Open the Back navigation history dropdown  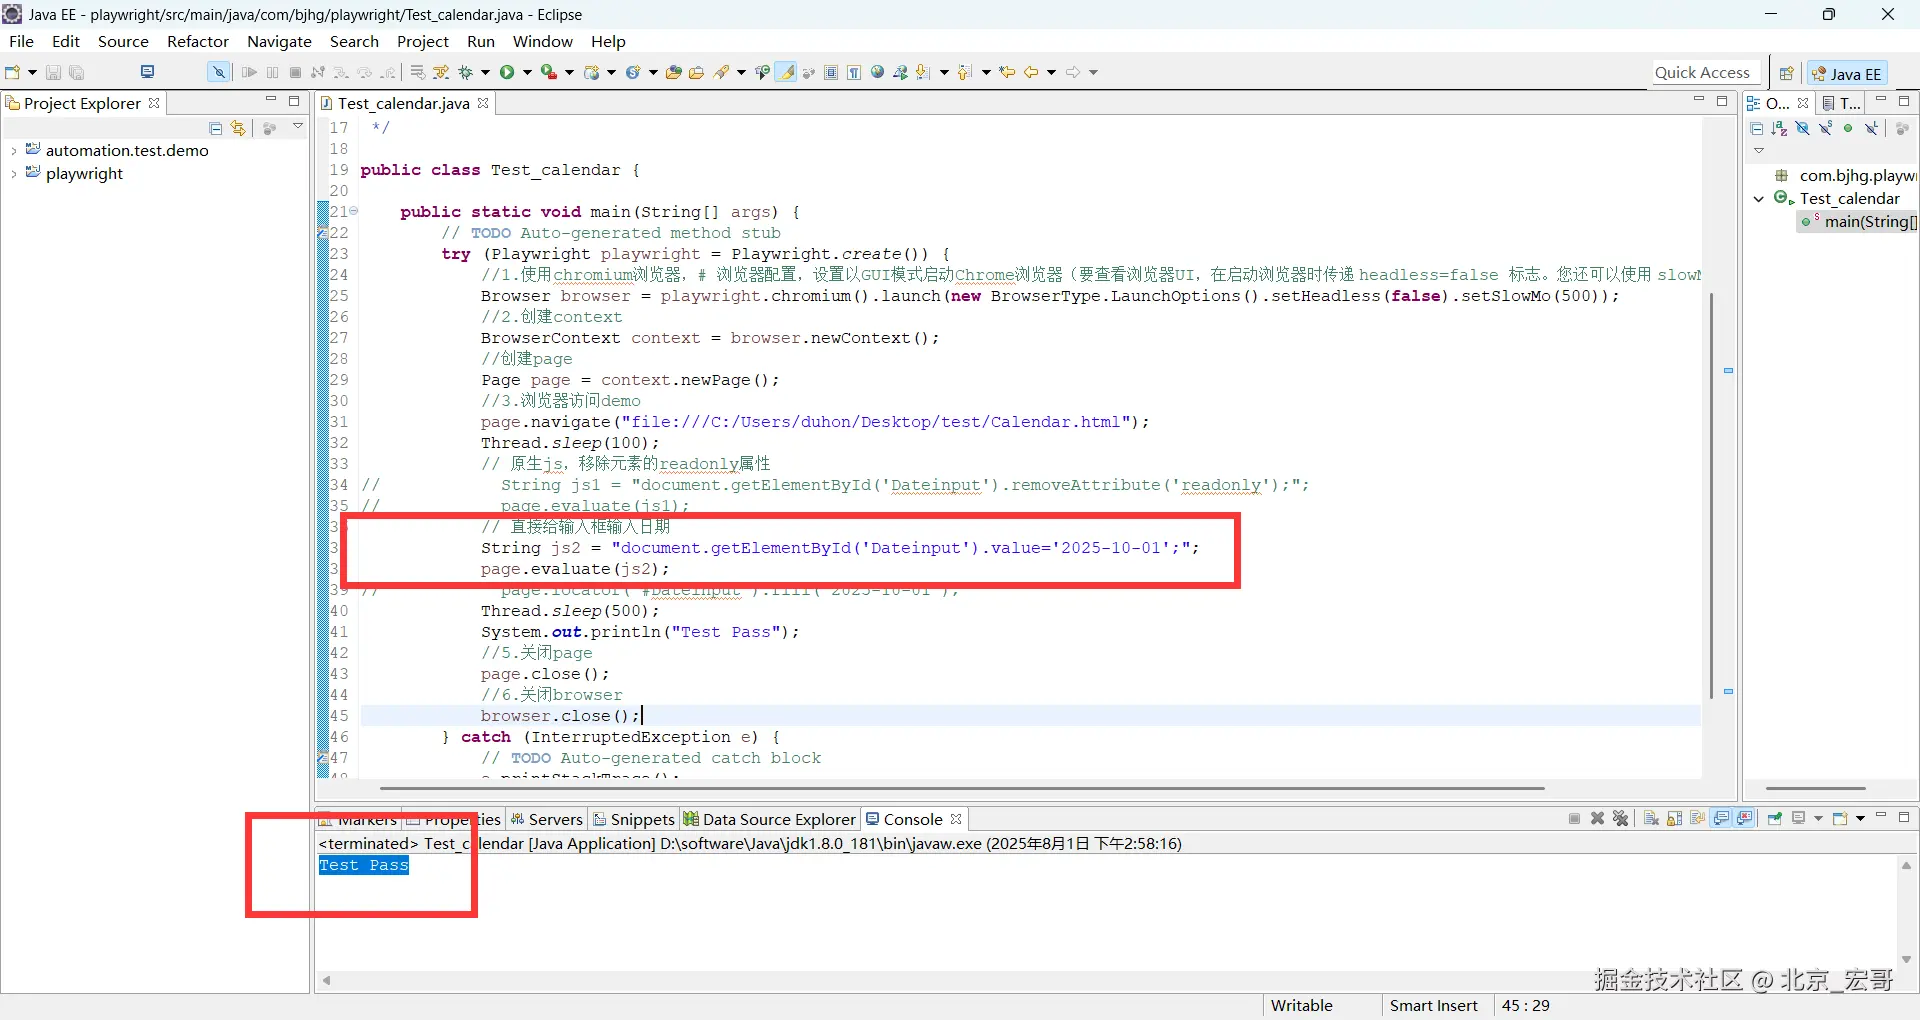[x=1051, y=72]
